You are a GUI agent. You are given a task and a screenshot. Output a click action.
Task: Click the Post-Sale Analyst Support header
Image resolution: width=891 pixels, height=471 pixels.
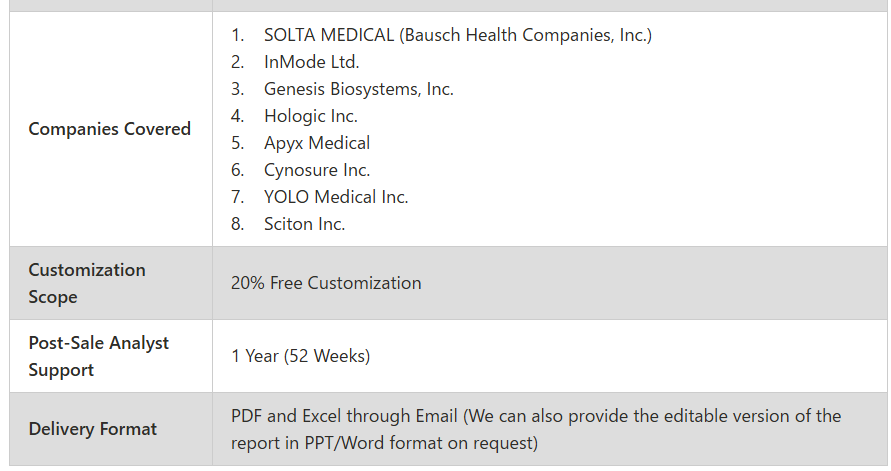point(99,356)
